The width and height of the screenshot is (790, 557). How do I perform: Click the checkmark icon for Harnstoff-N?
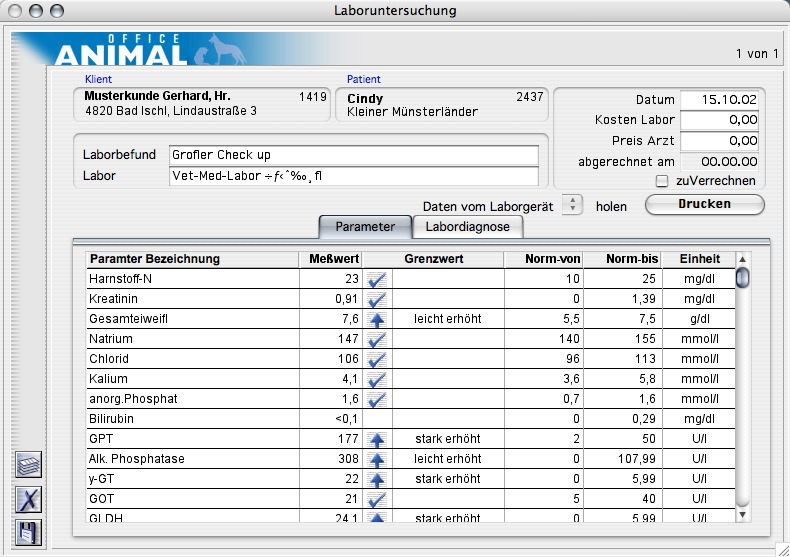tap(377, 279)
